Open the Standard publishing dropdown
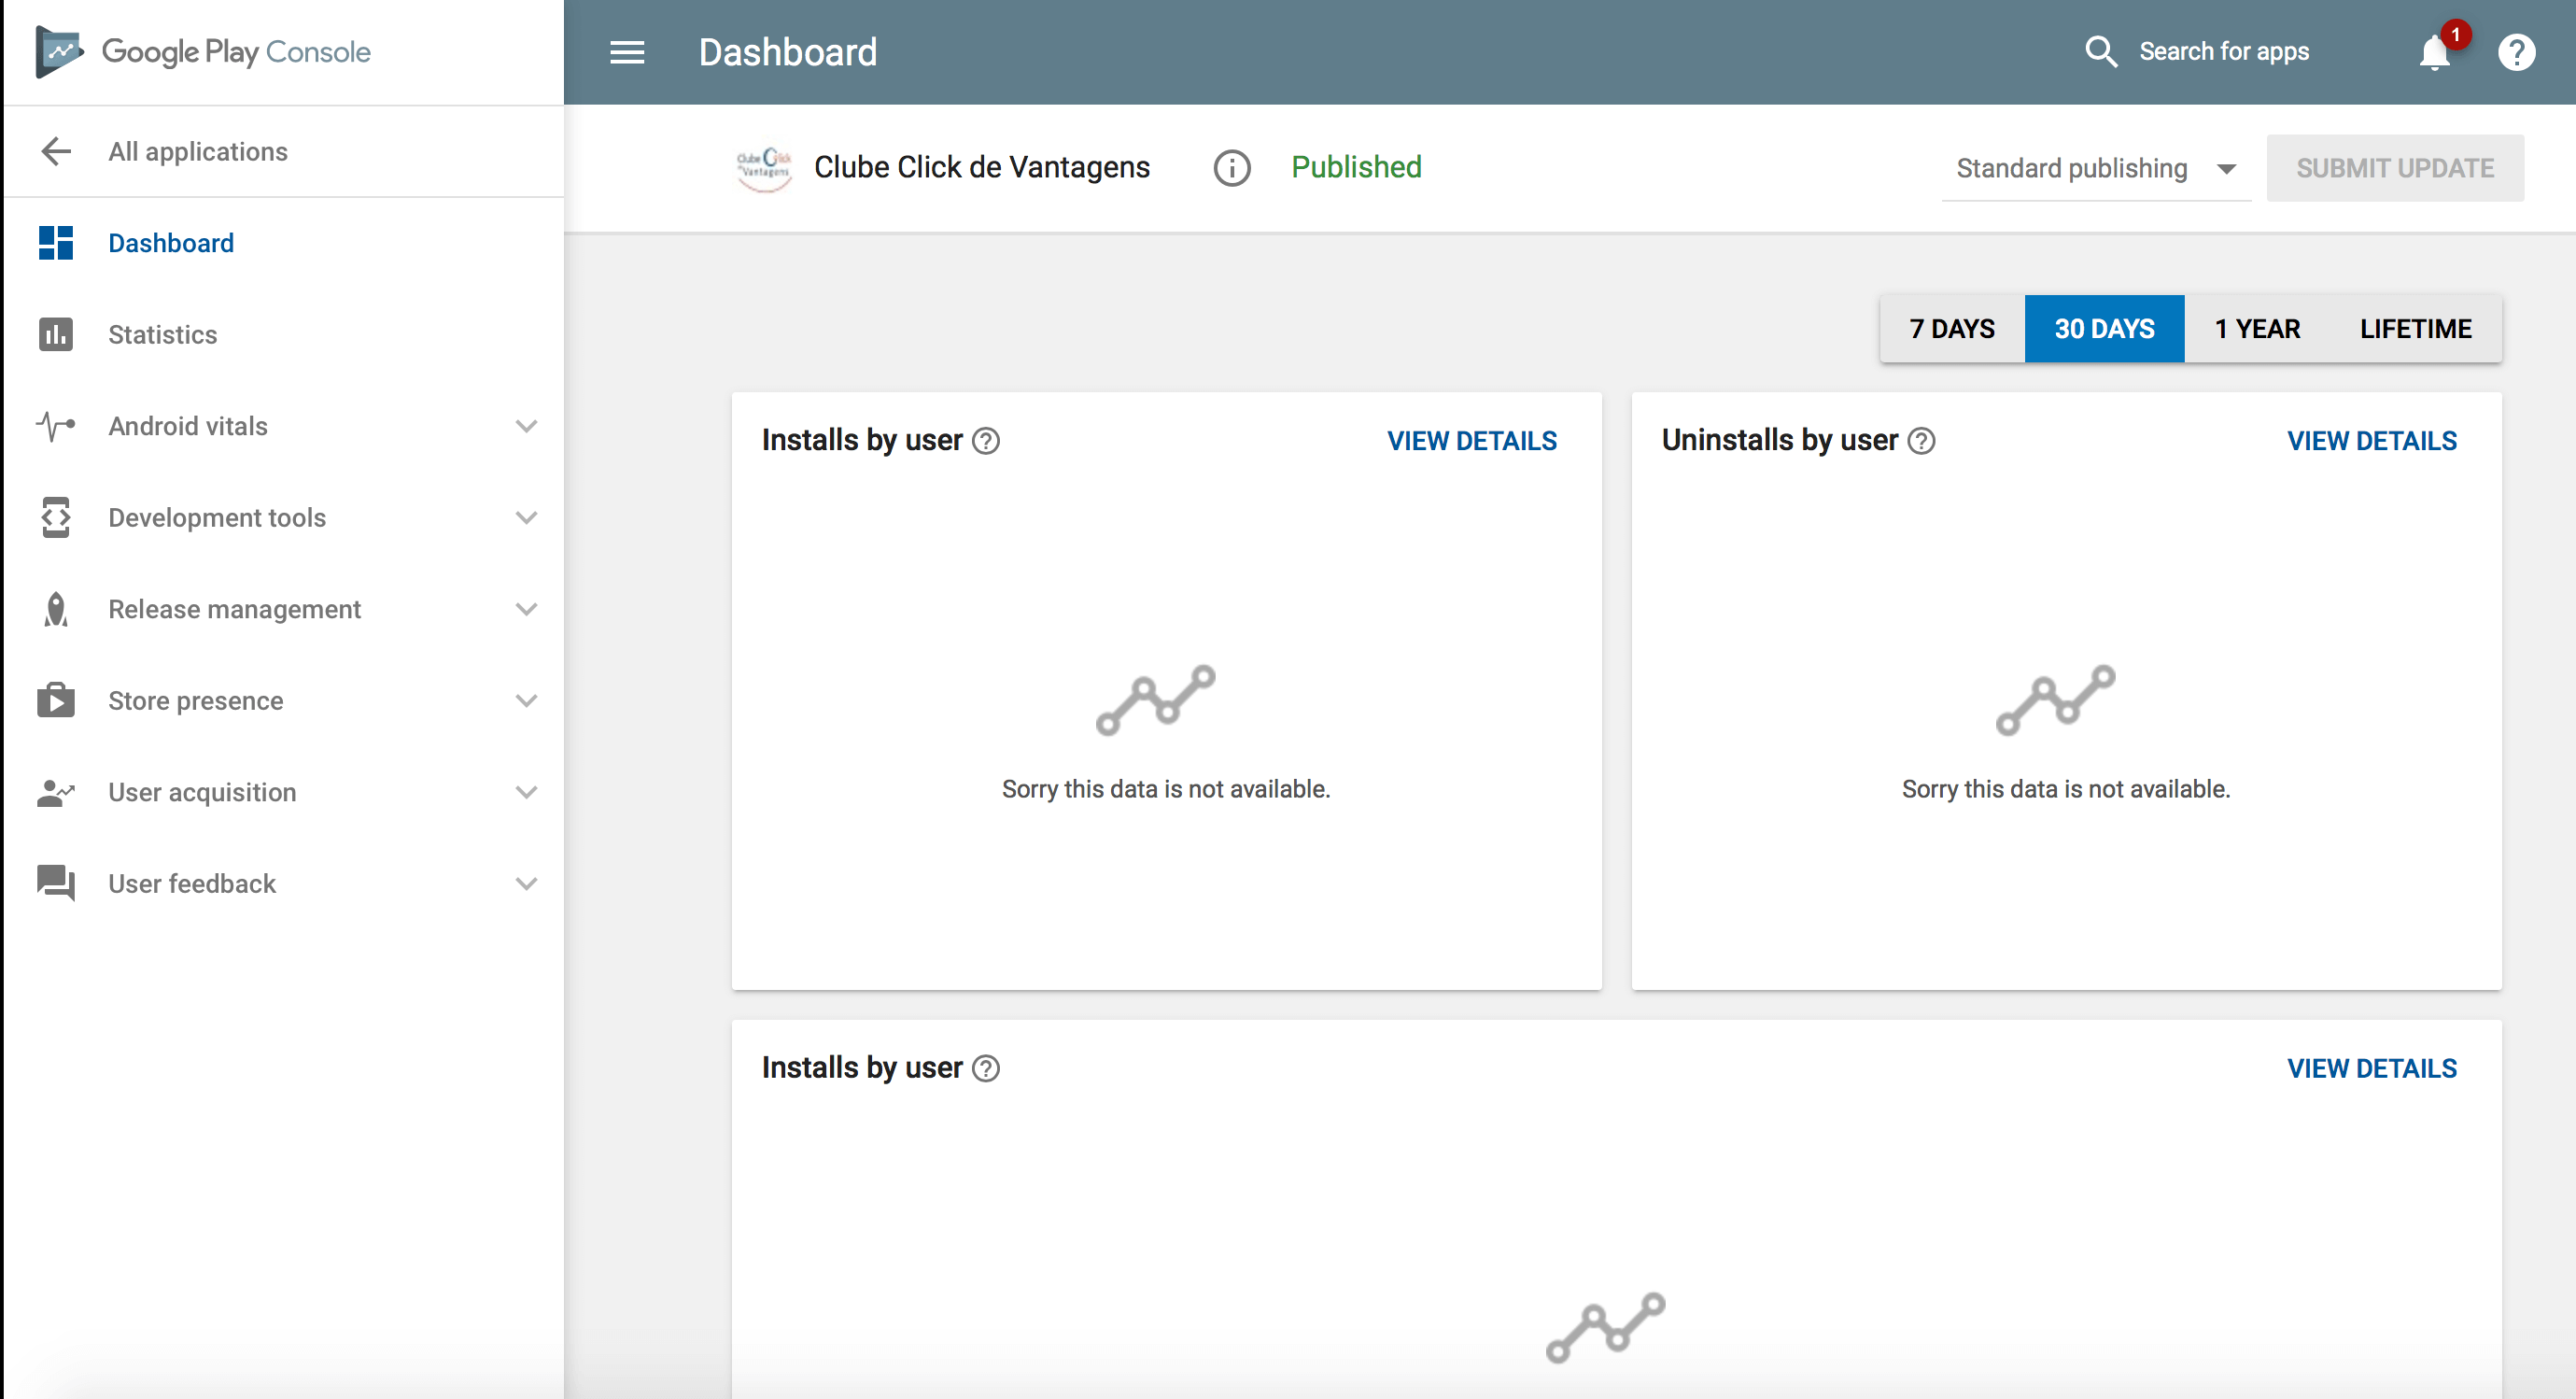This screenshot has height=1399, width=2576. tap(2095, 168)
